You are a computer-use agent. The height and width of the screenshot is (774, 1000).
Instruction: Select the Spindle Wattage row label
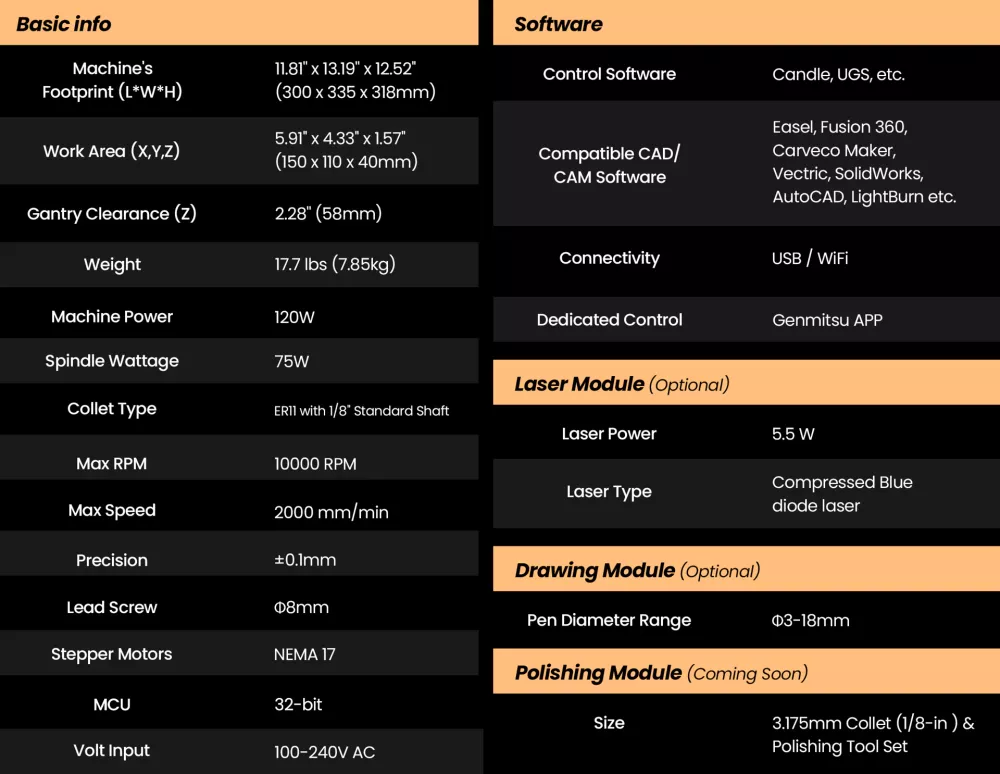pos(112,361)
